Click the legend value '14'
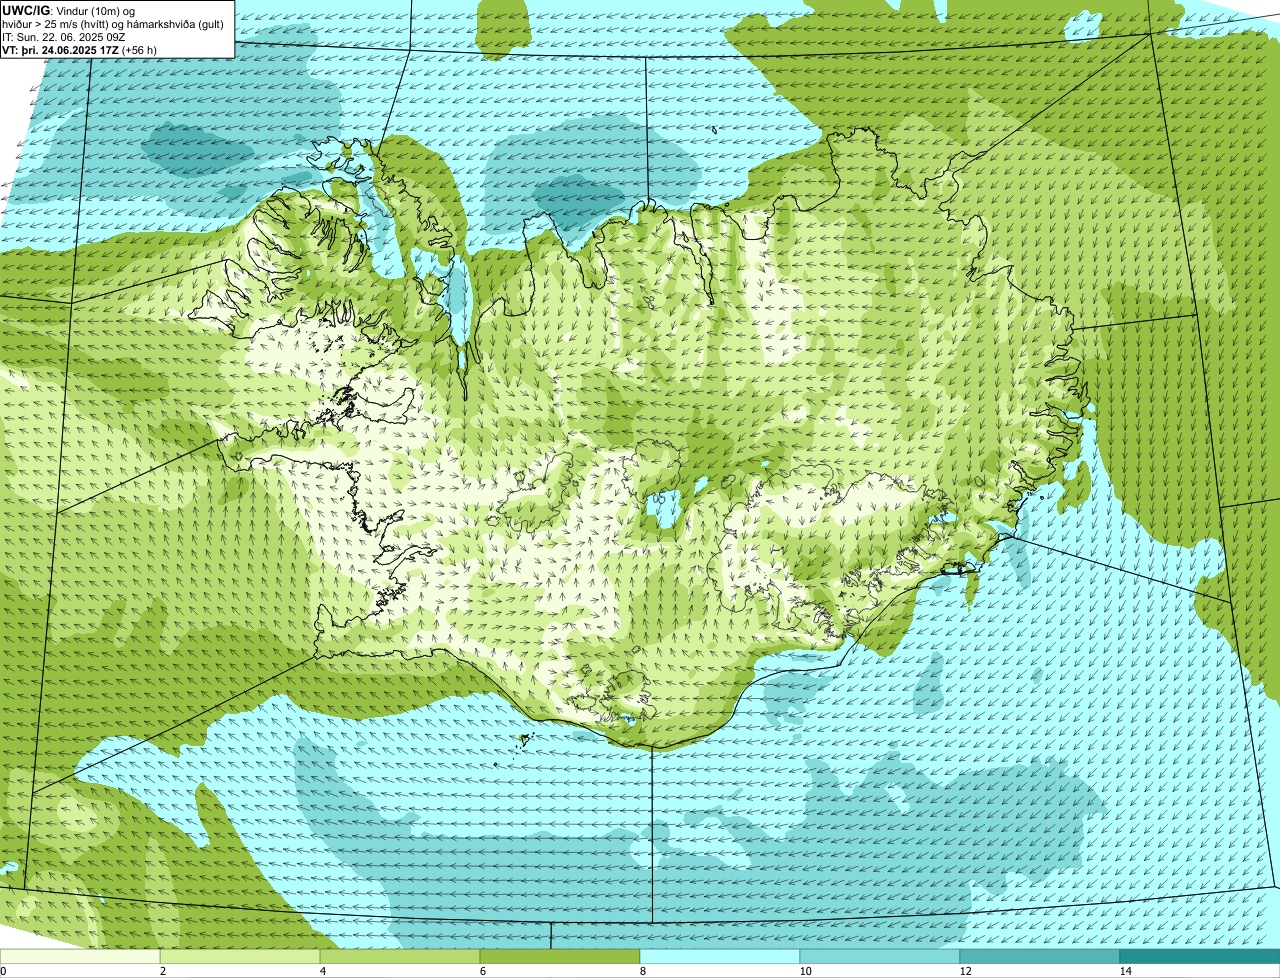The height and width of the screenshot is (978, 1280). point(1125,971)
